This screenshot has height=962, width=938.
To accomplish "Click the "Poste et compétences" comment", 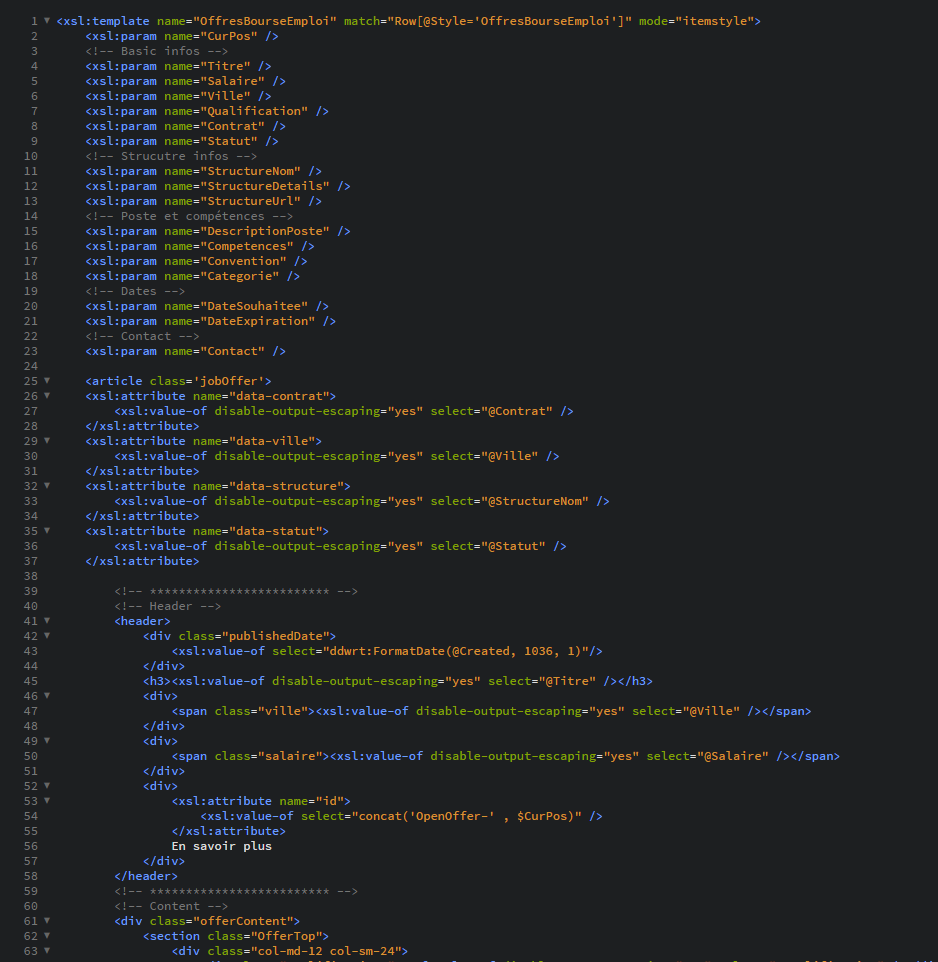I will coord(189,216).
